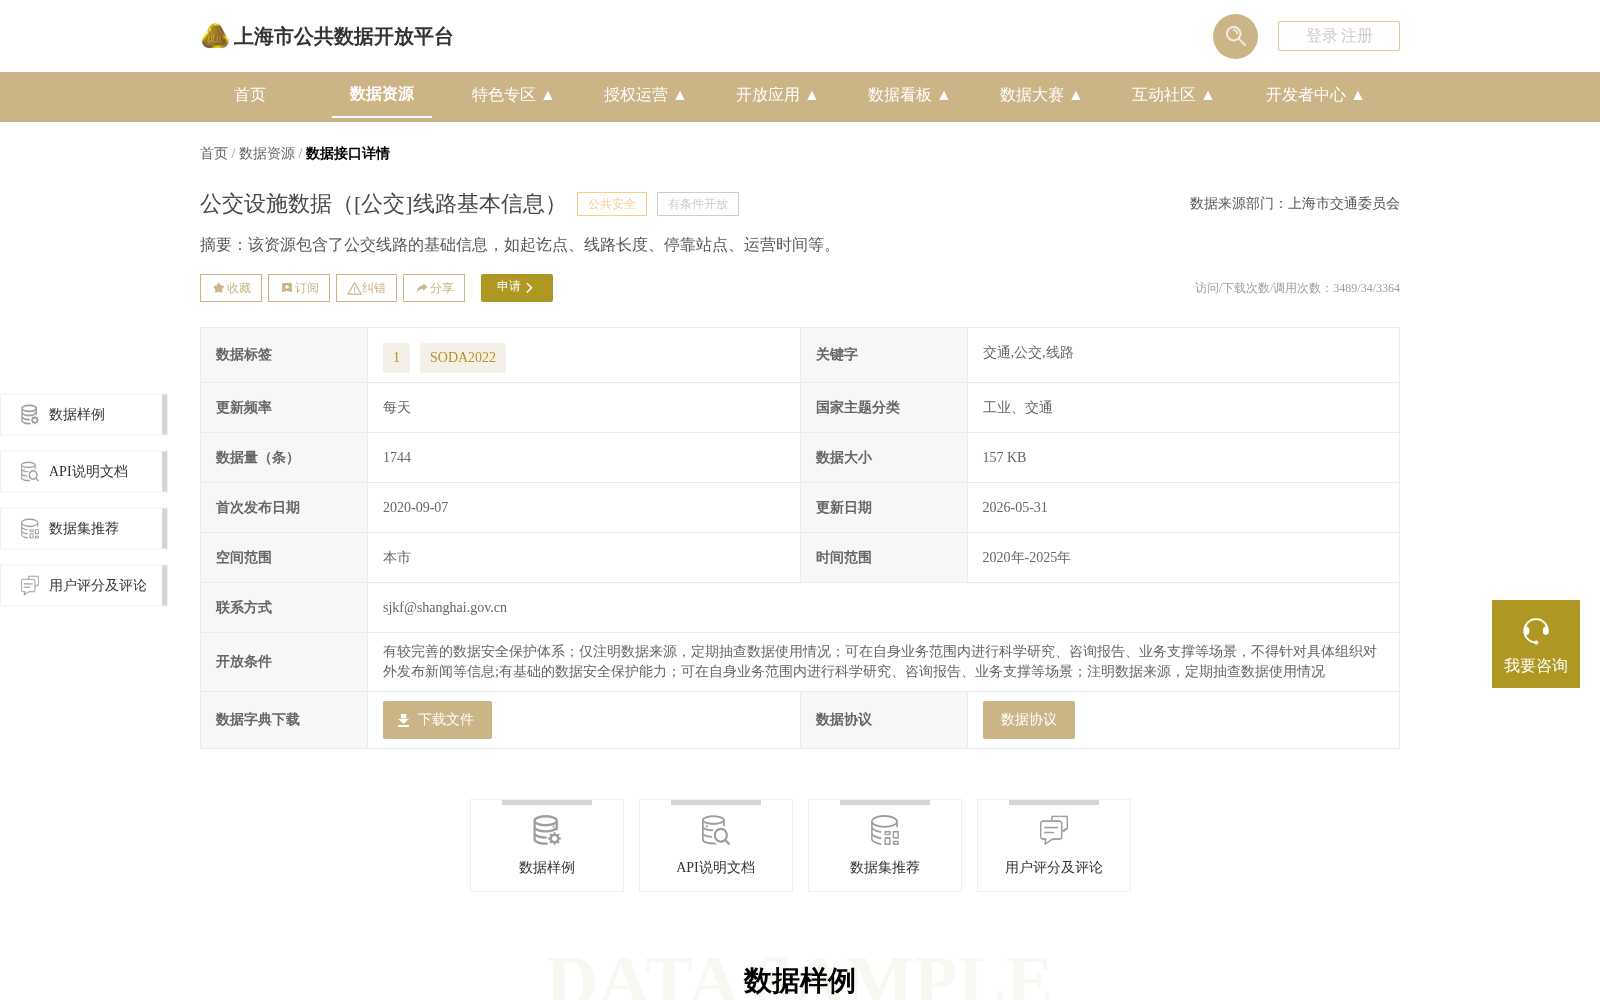
Task: Click the headset icon in 我要咨询
Action: coord(1536,631)
